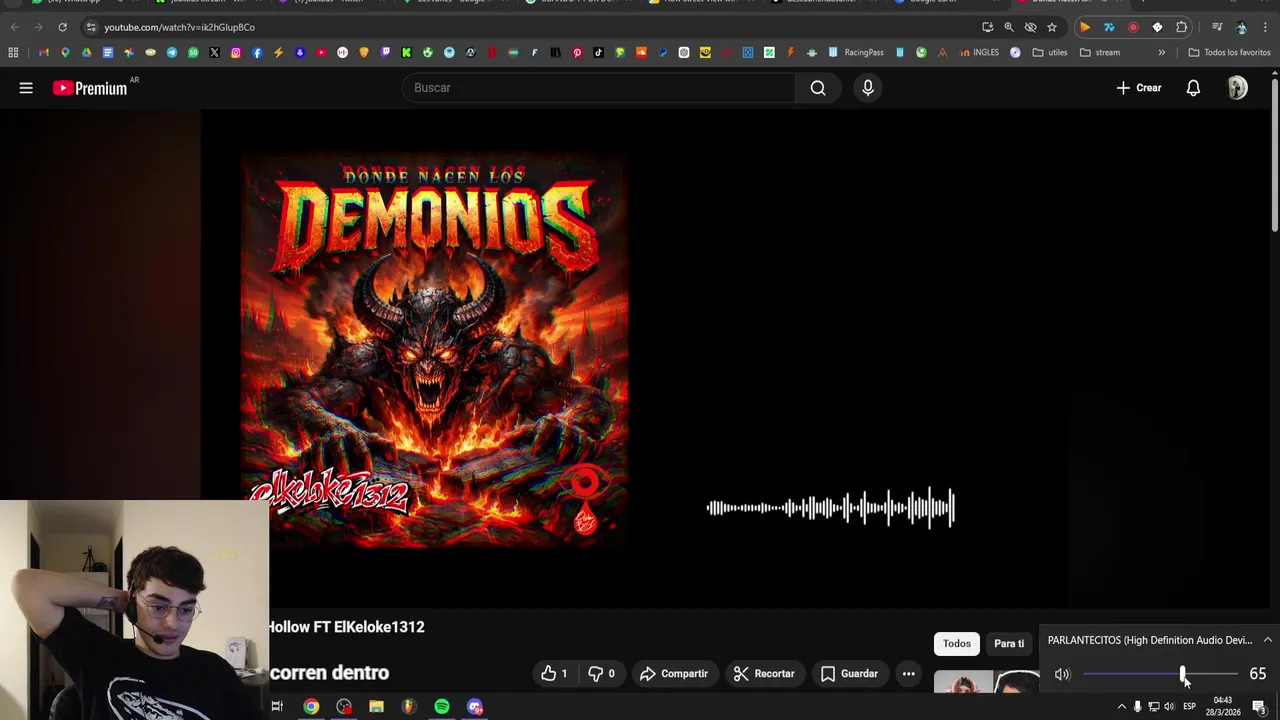The width and height of the screenshot is (1280, 720).
Task: Click the audio waveform in the video
Action: coord(830,508)
